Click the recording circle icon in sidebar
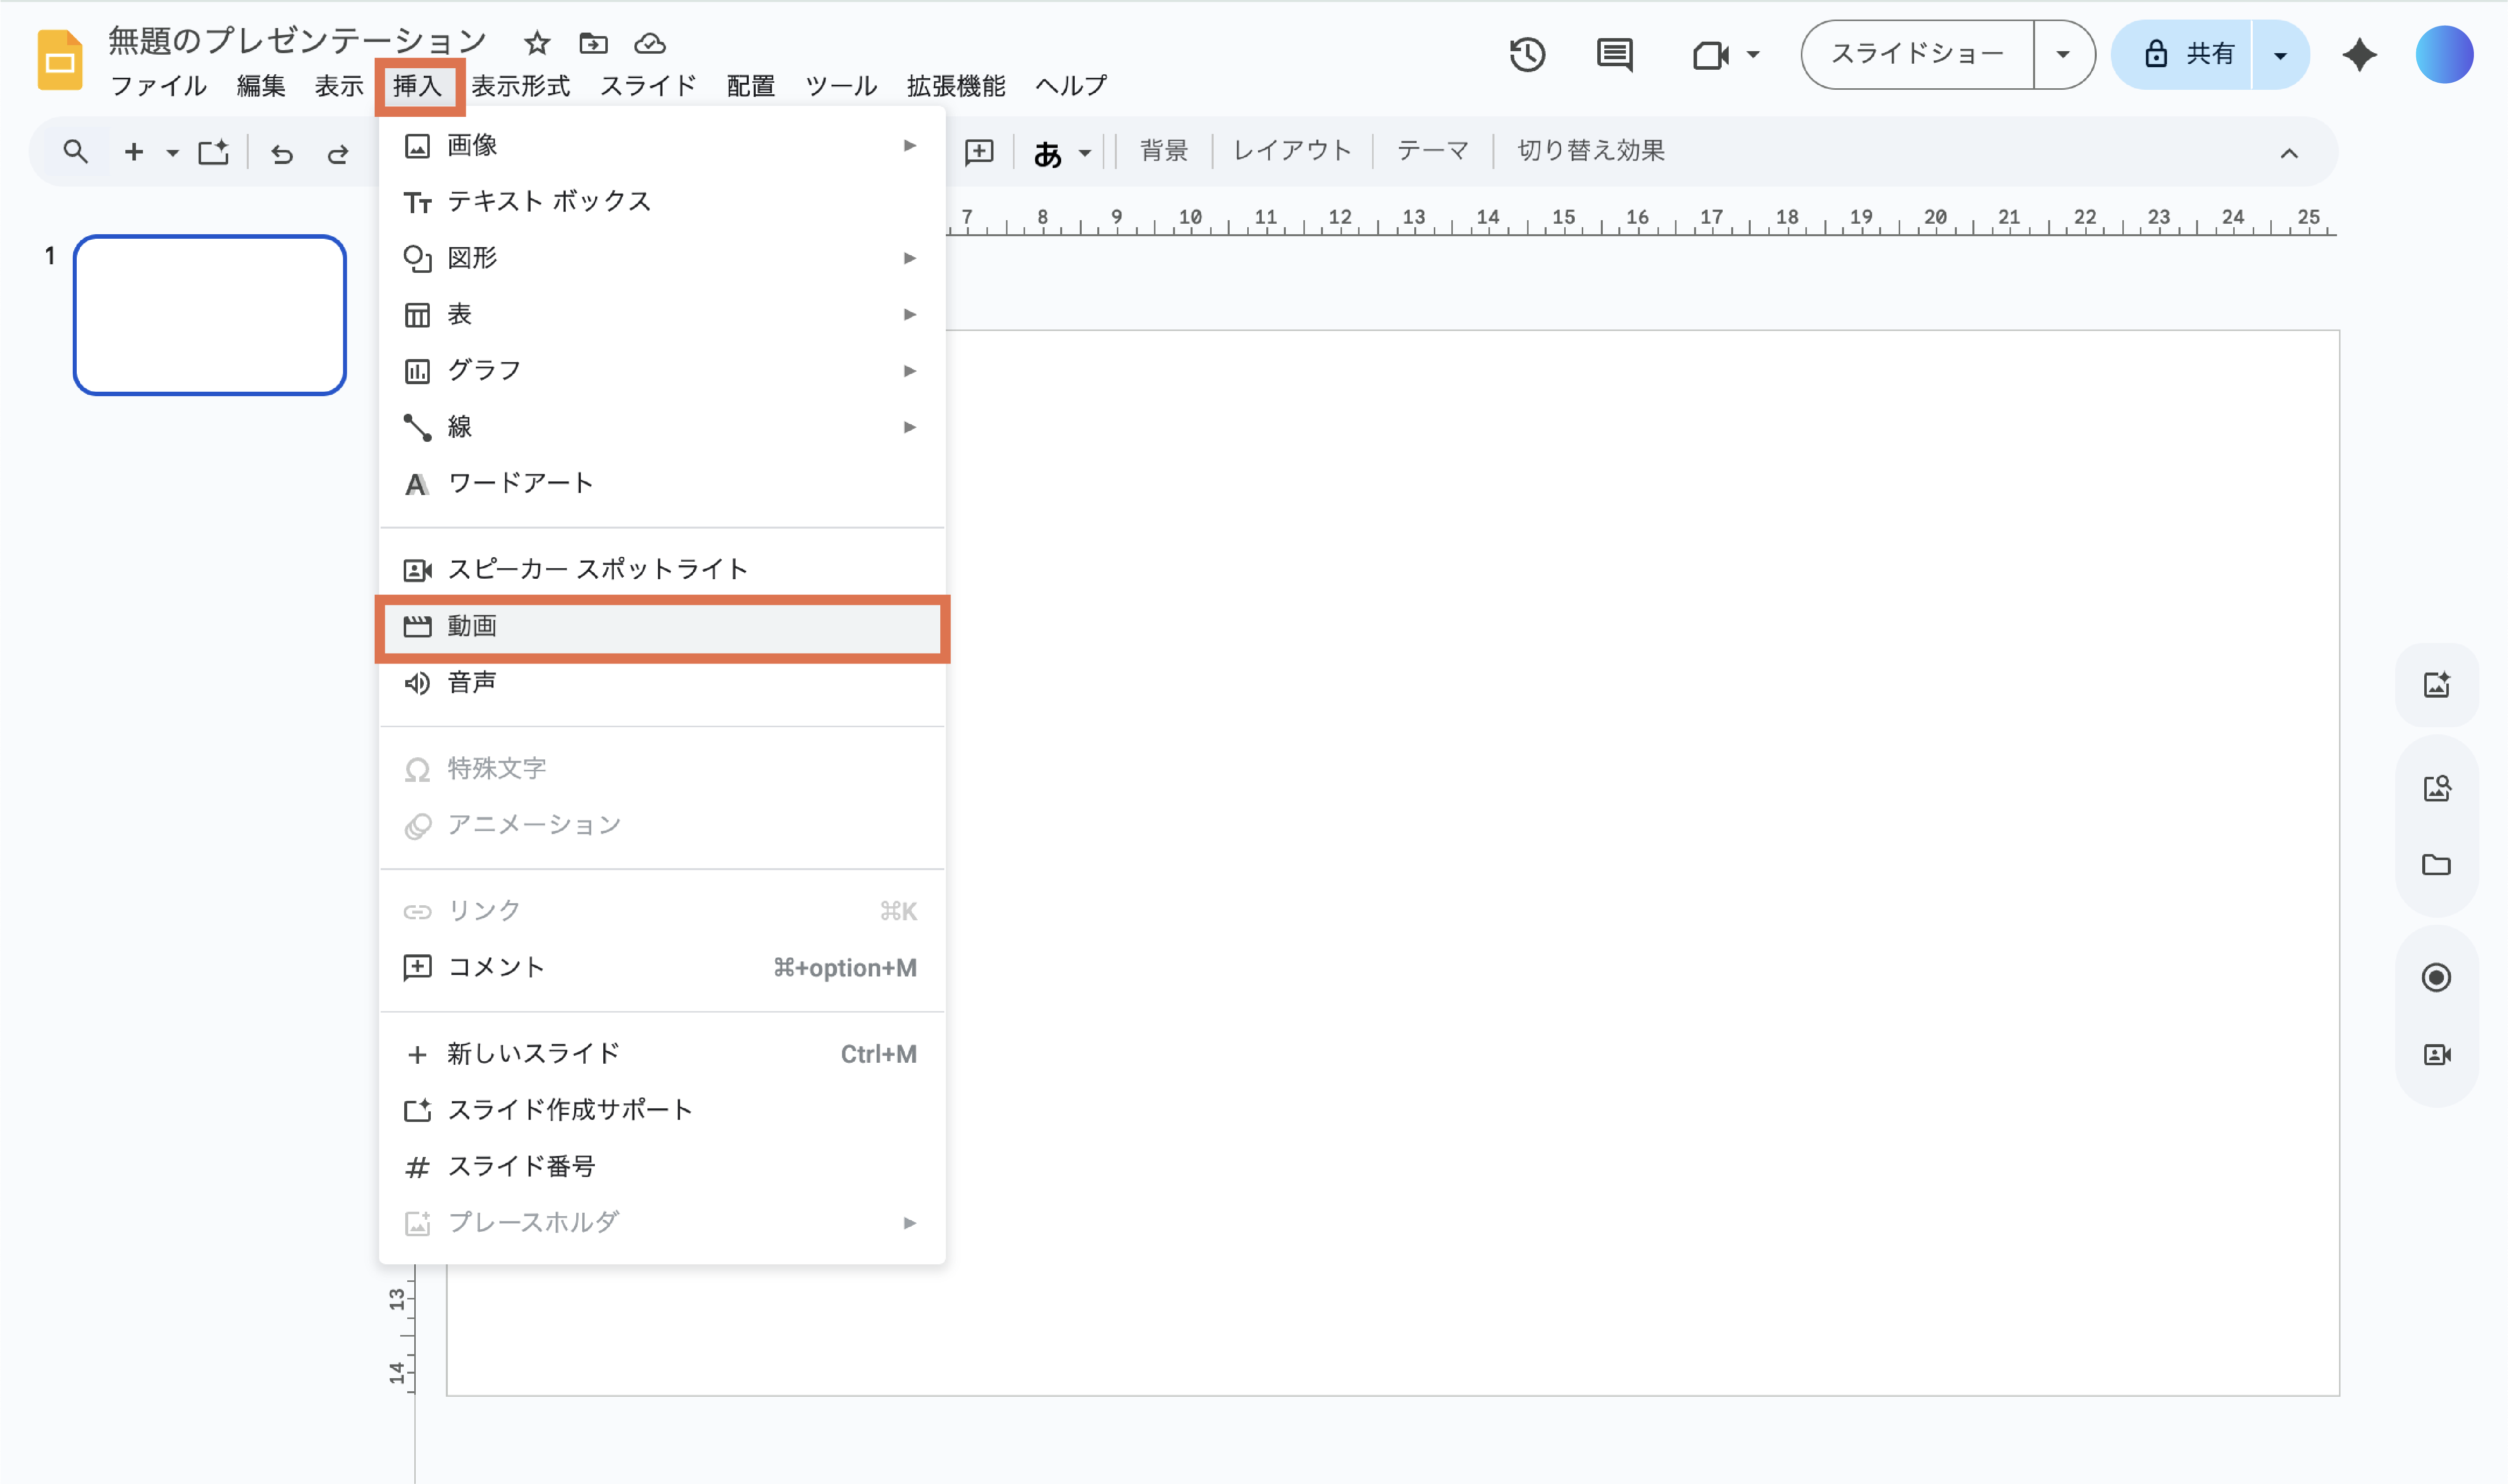The height and width of the screenshot is (1484, 2508). pyautogui.click(x=2436, y=977)
